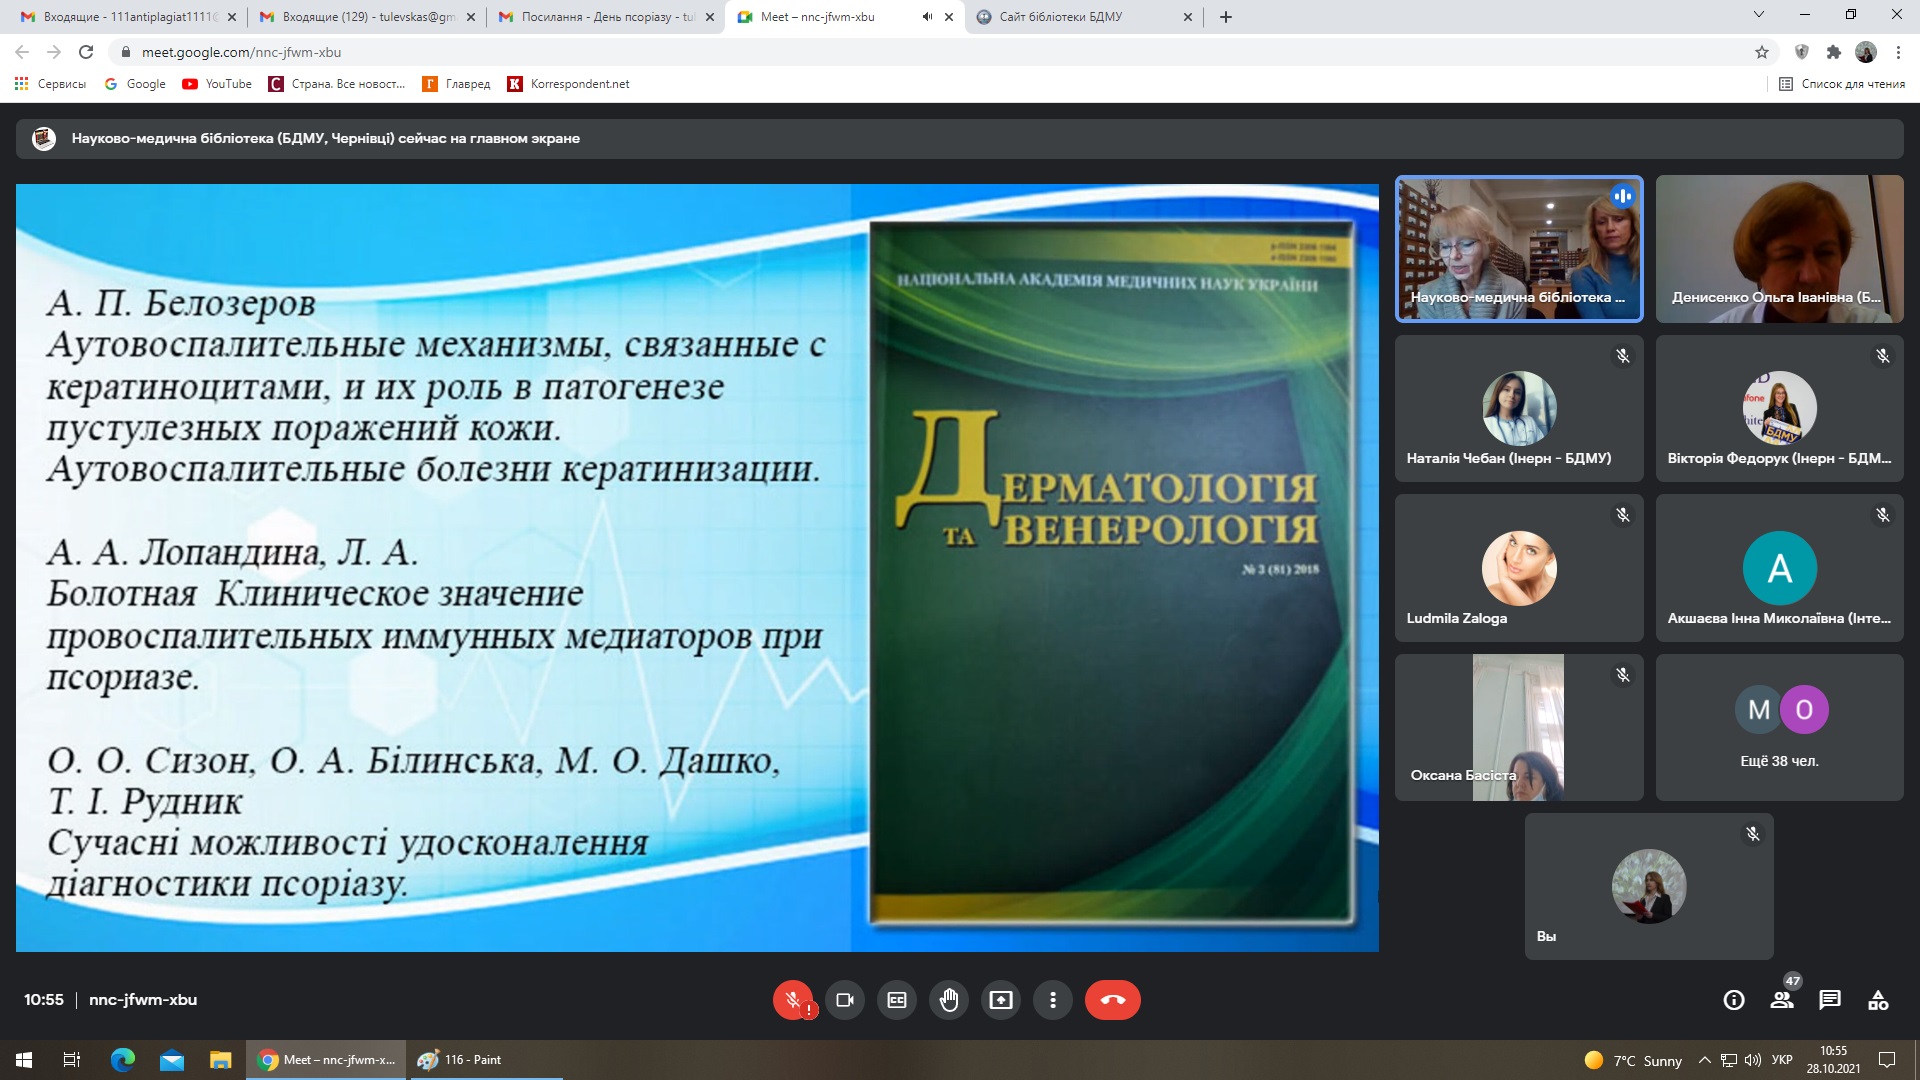Open the YouTube bookmark

[217, 84]
